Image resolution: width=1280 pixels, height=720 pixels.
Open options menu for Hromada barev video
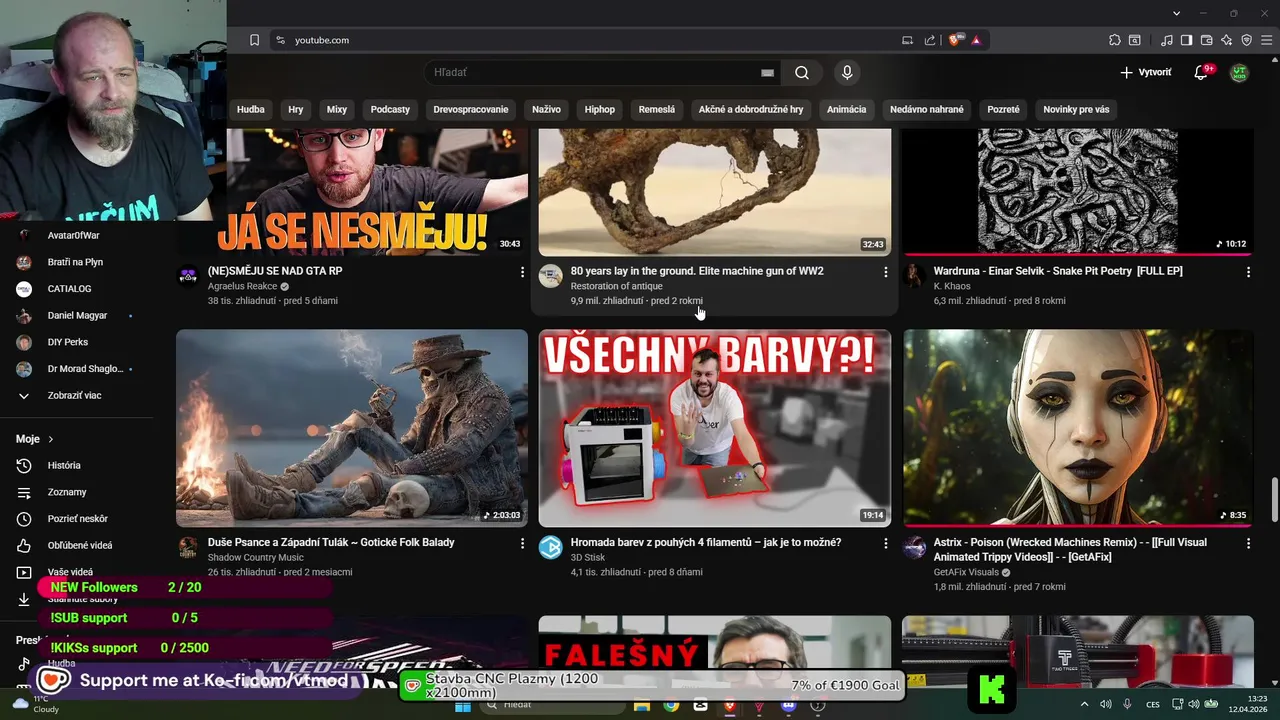[885, 543]
